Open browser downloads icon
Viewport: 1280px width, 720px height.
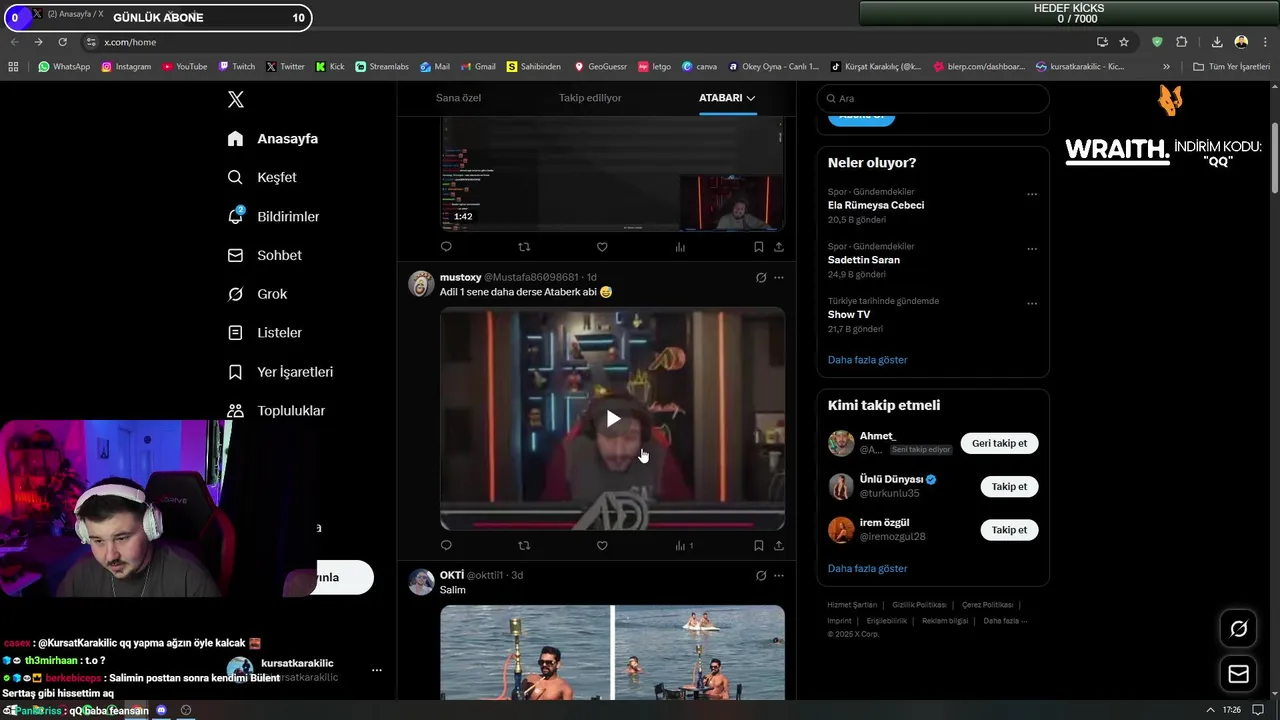coord(1217,42)
